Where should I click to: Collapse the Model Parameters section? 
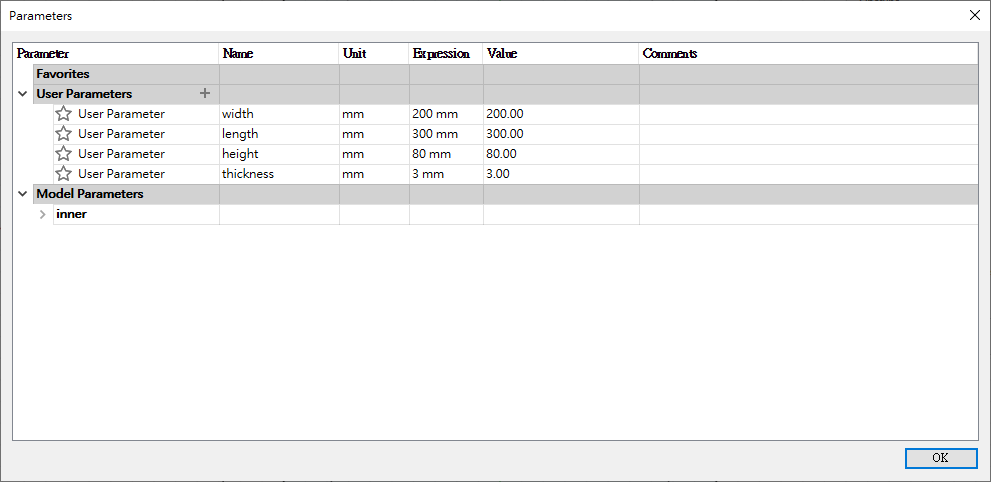point(22,194)
